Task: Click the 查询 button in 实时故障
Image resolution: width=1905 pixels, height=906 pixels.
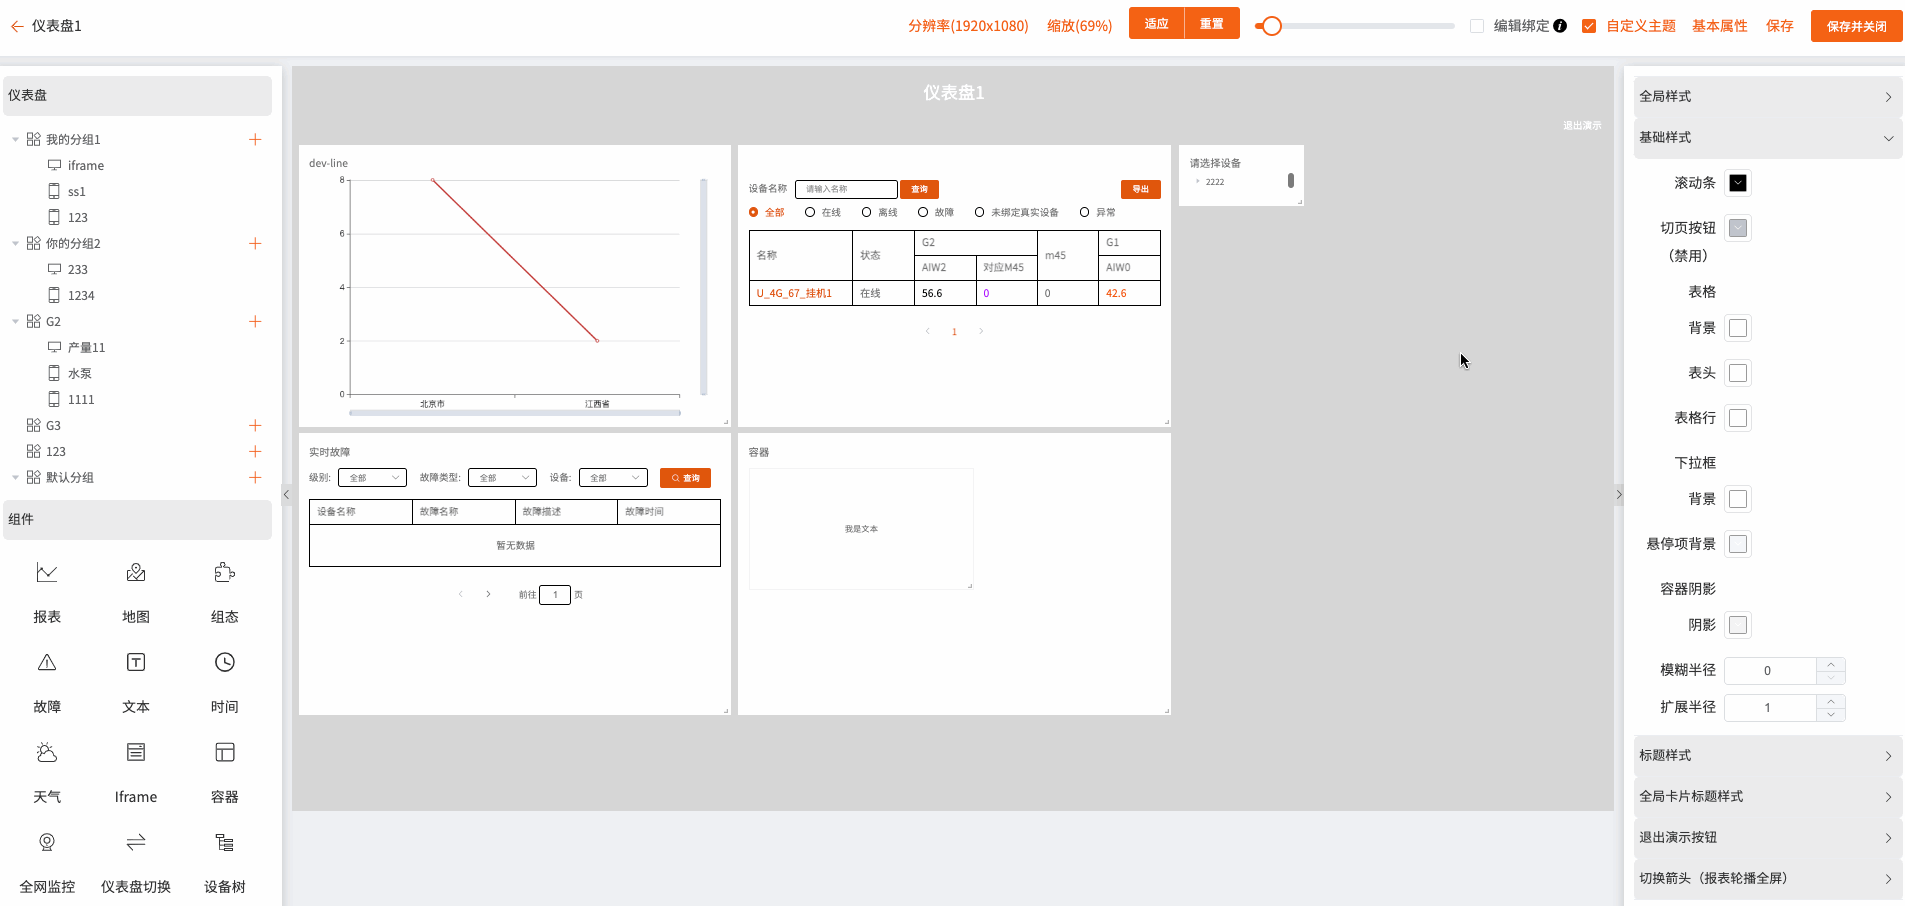Action: [x=685, y=478]
